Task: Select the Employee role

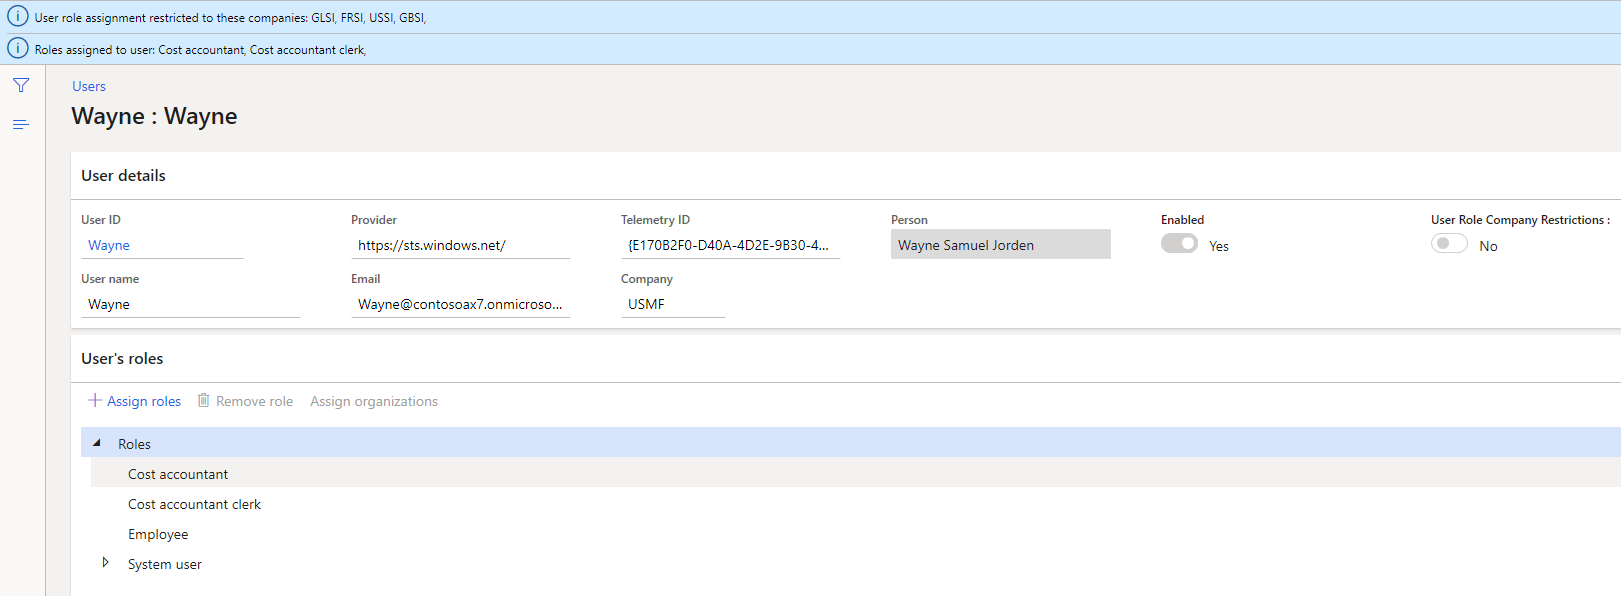Action: [855, 534]
